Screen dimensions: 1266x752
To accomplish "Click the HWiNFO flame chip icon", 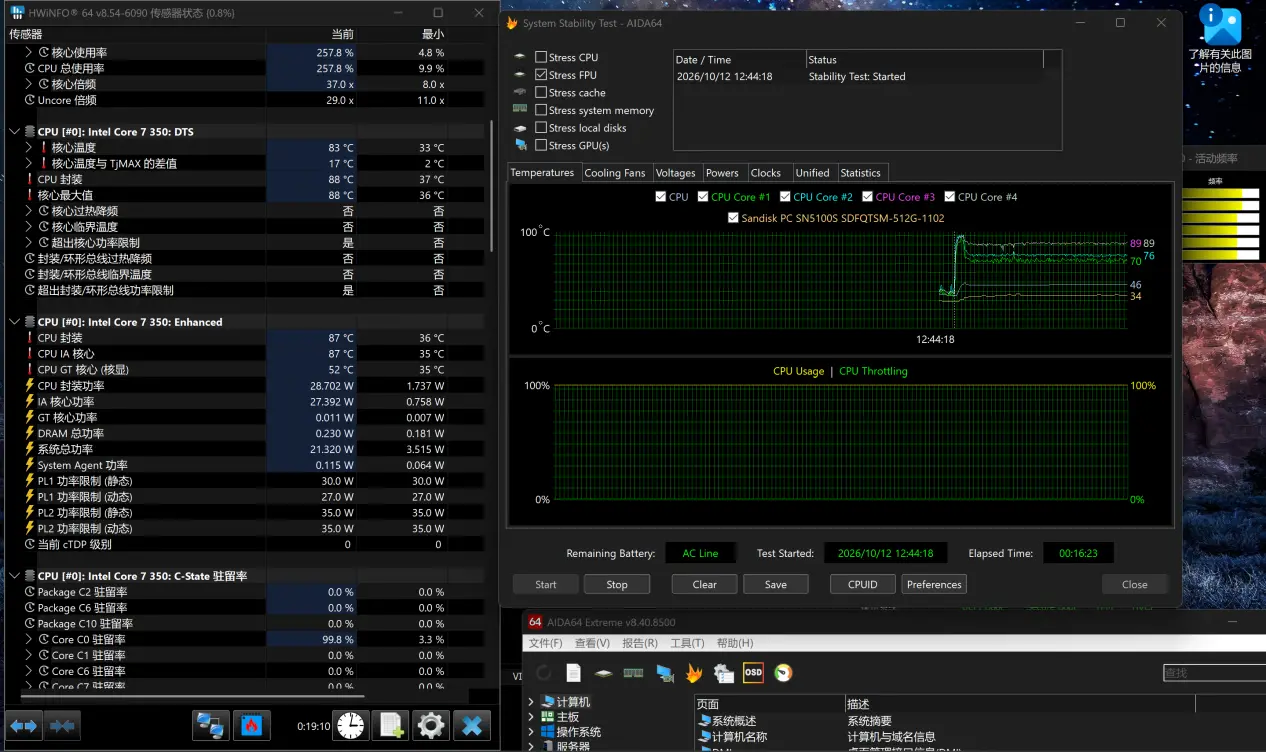I will 251,725.
